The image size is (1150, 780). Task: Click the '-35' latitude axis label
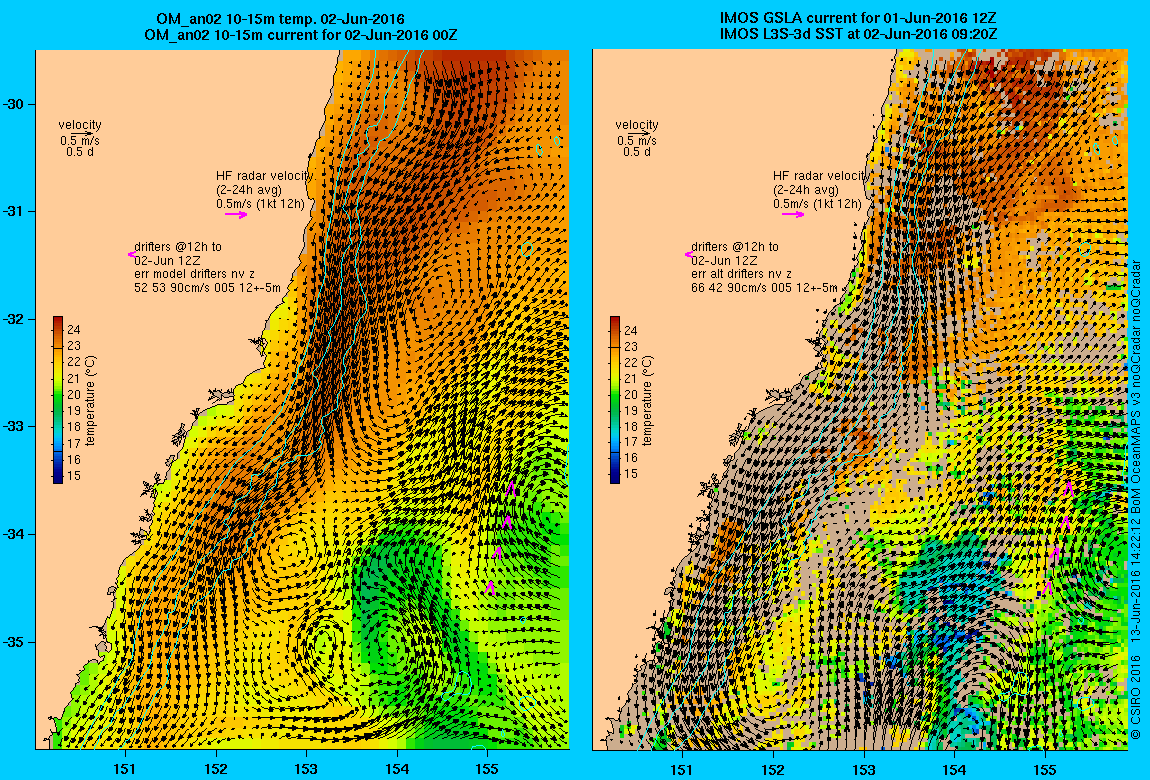pos(14,642)
